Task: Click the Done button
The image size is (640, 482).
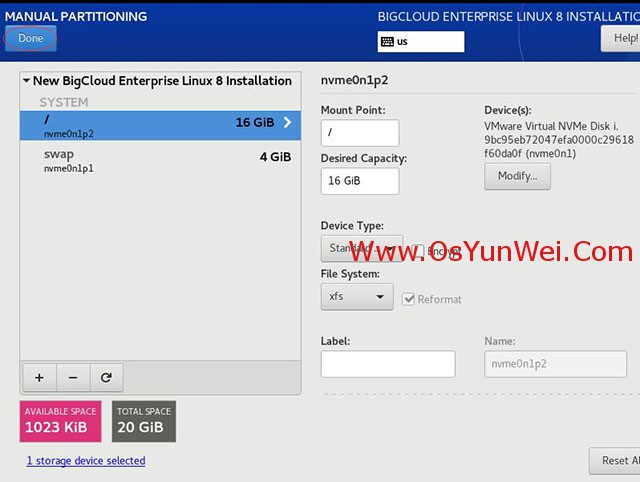Action: (31, 38)
